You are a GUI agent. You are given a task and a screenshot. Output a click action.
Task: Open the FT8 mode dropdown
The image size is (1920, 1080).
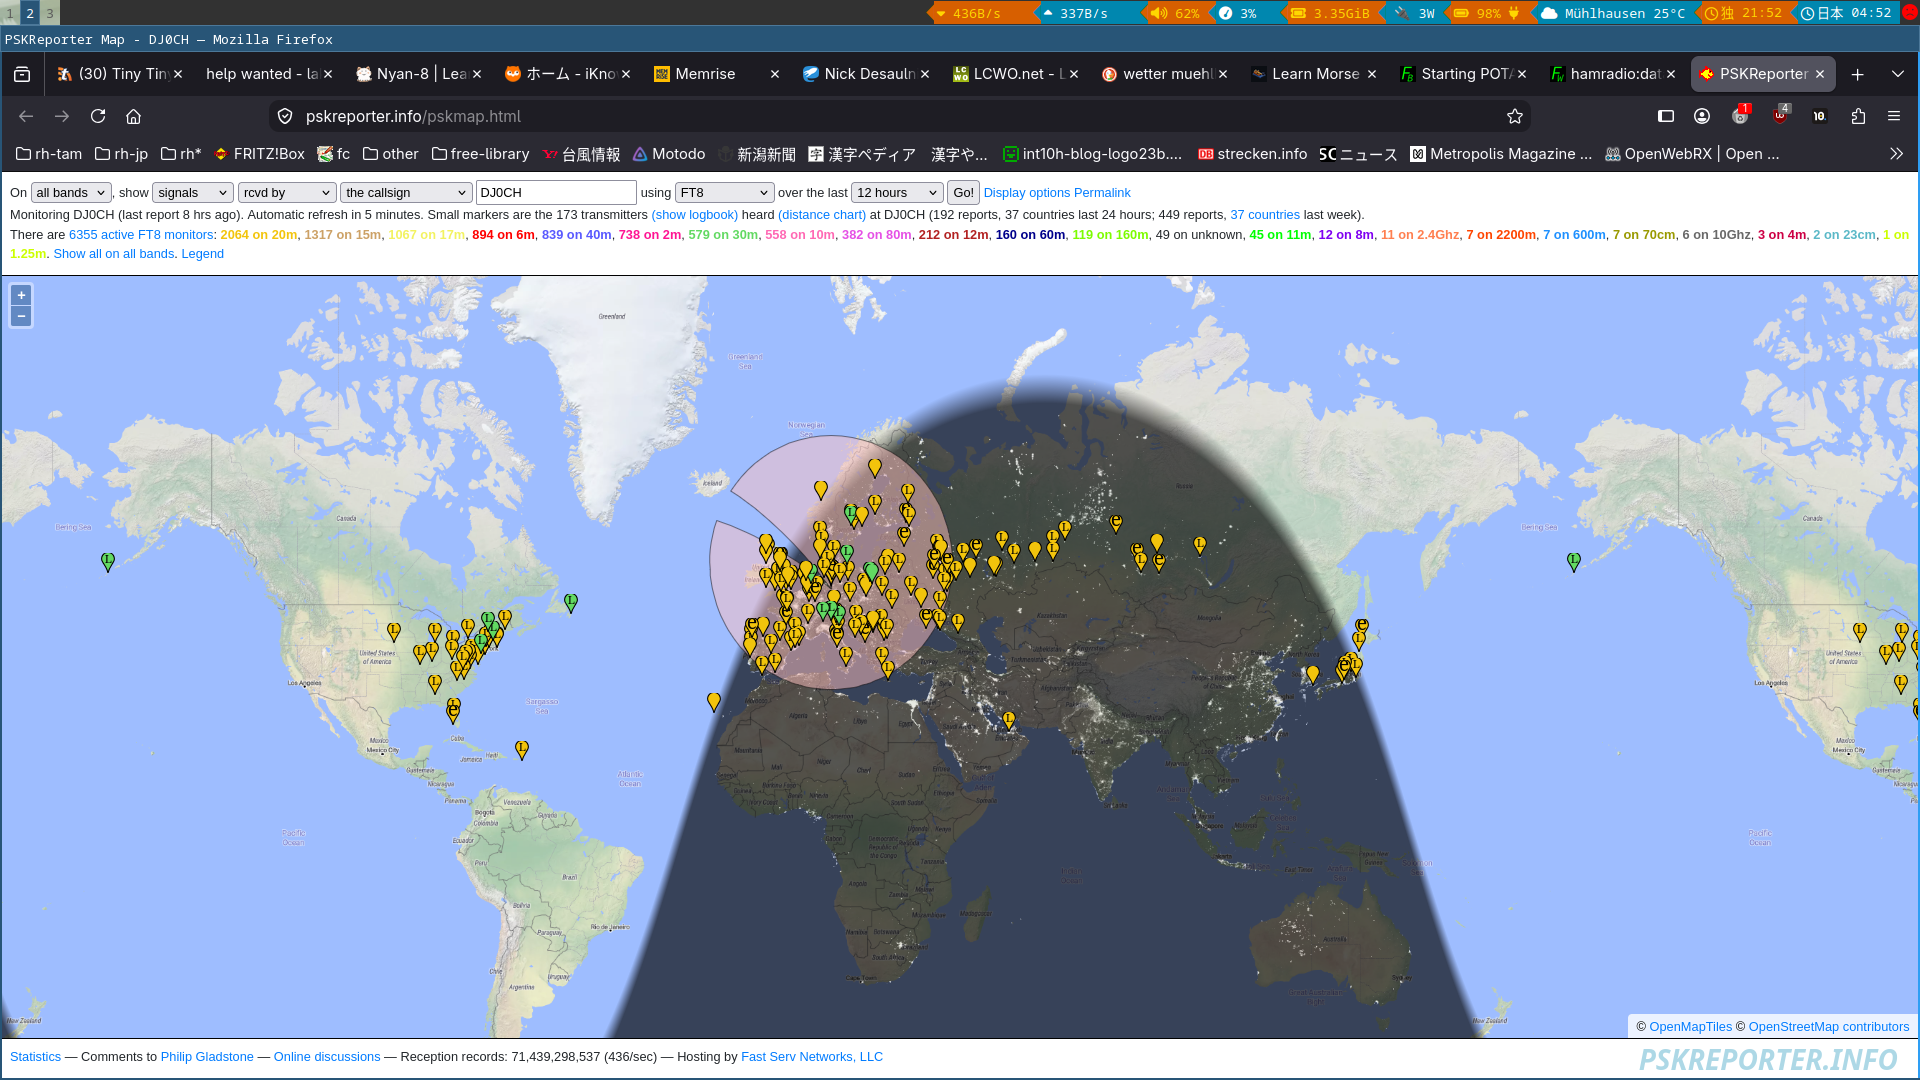click(725, 193)
